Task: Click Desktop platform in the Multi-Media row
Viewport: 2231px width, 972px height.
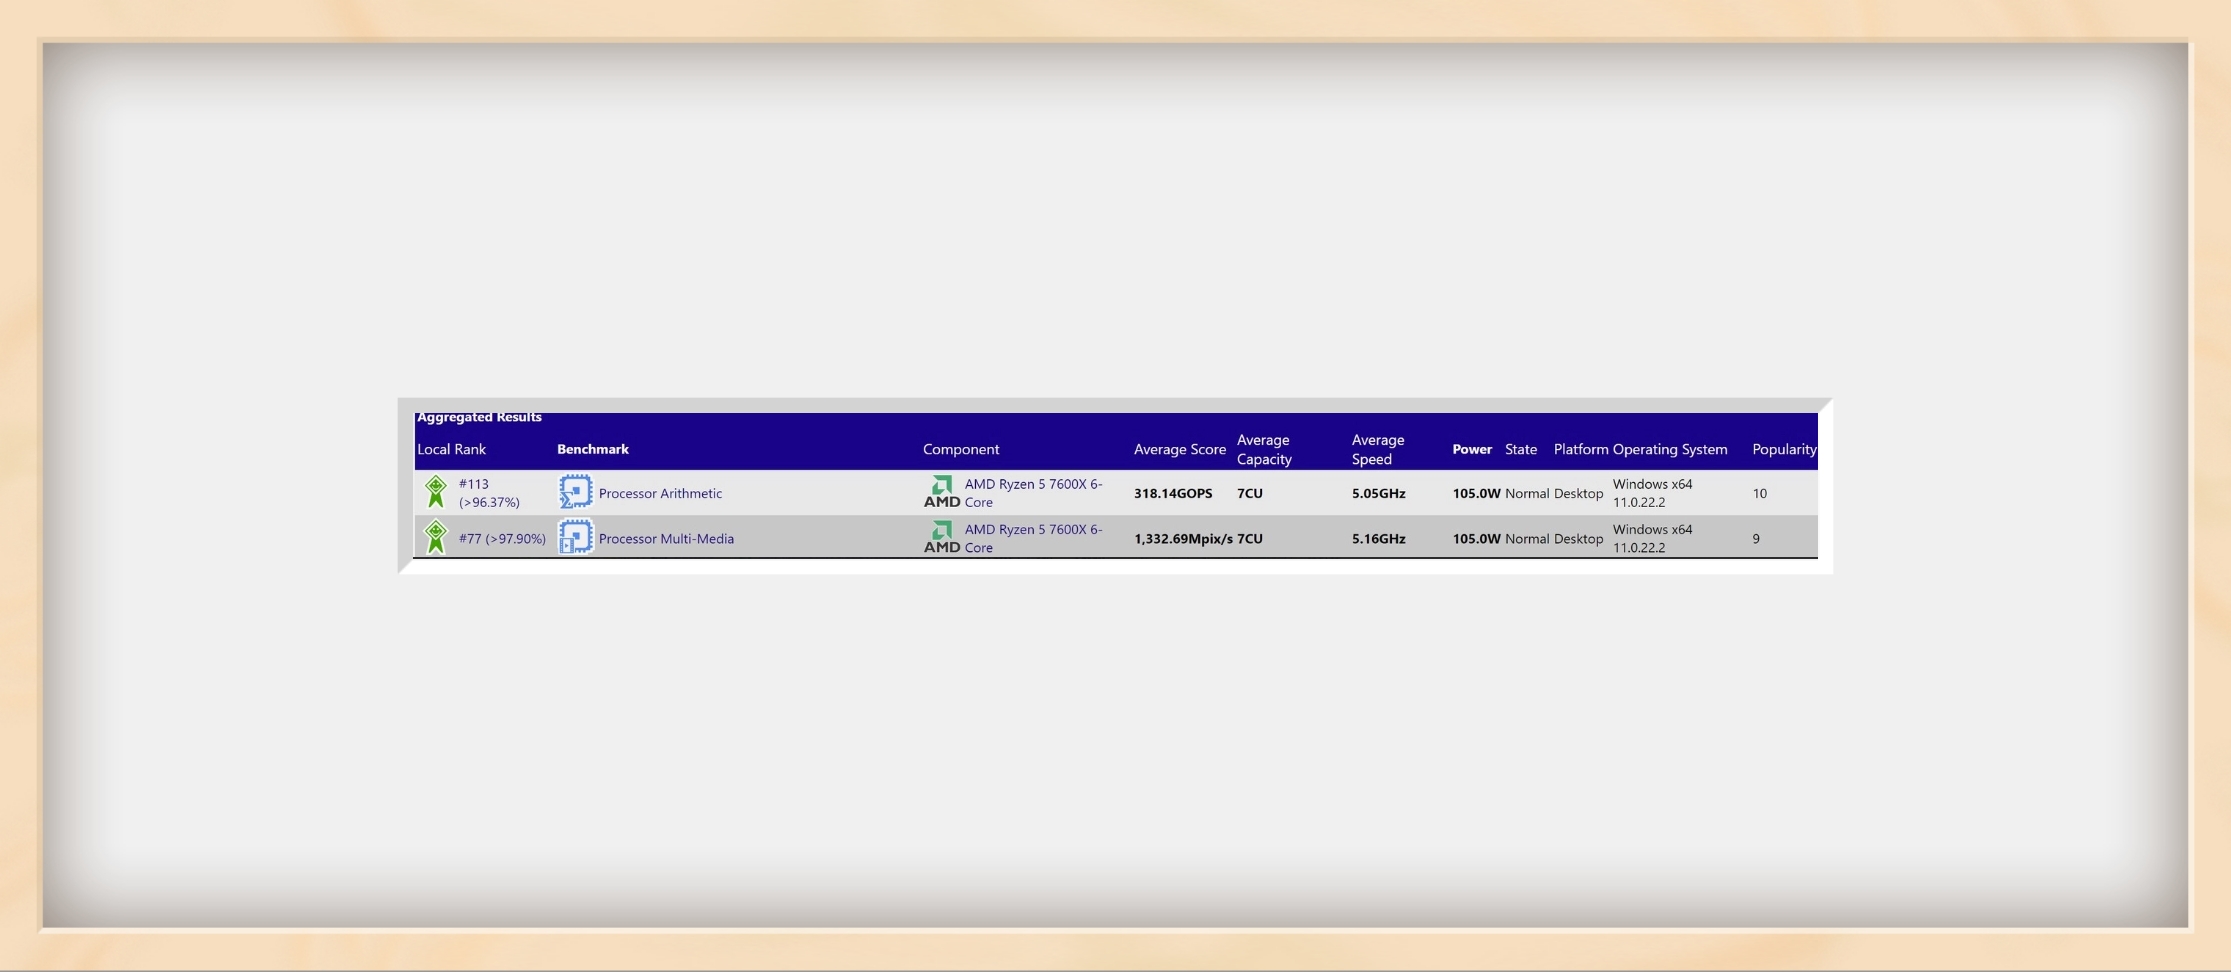Action: tap(1579, 538)
